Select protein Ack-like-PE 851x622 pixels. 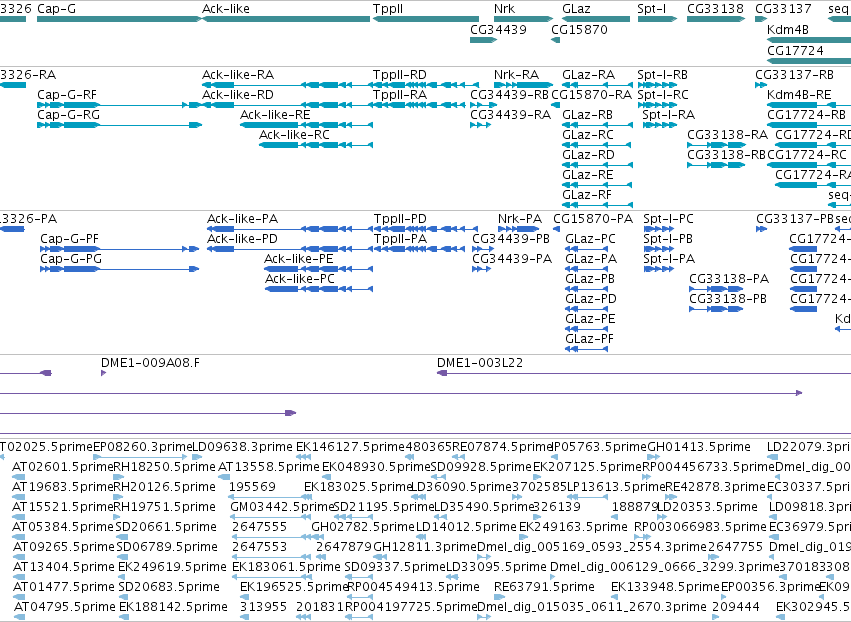(x=299, y=259)
